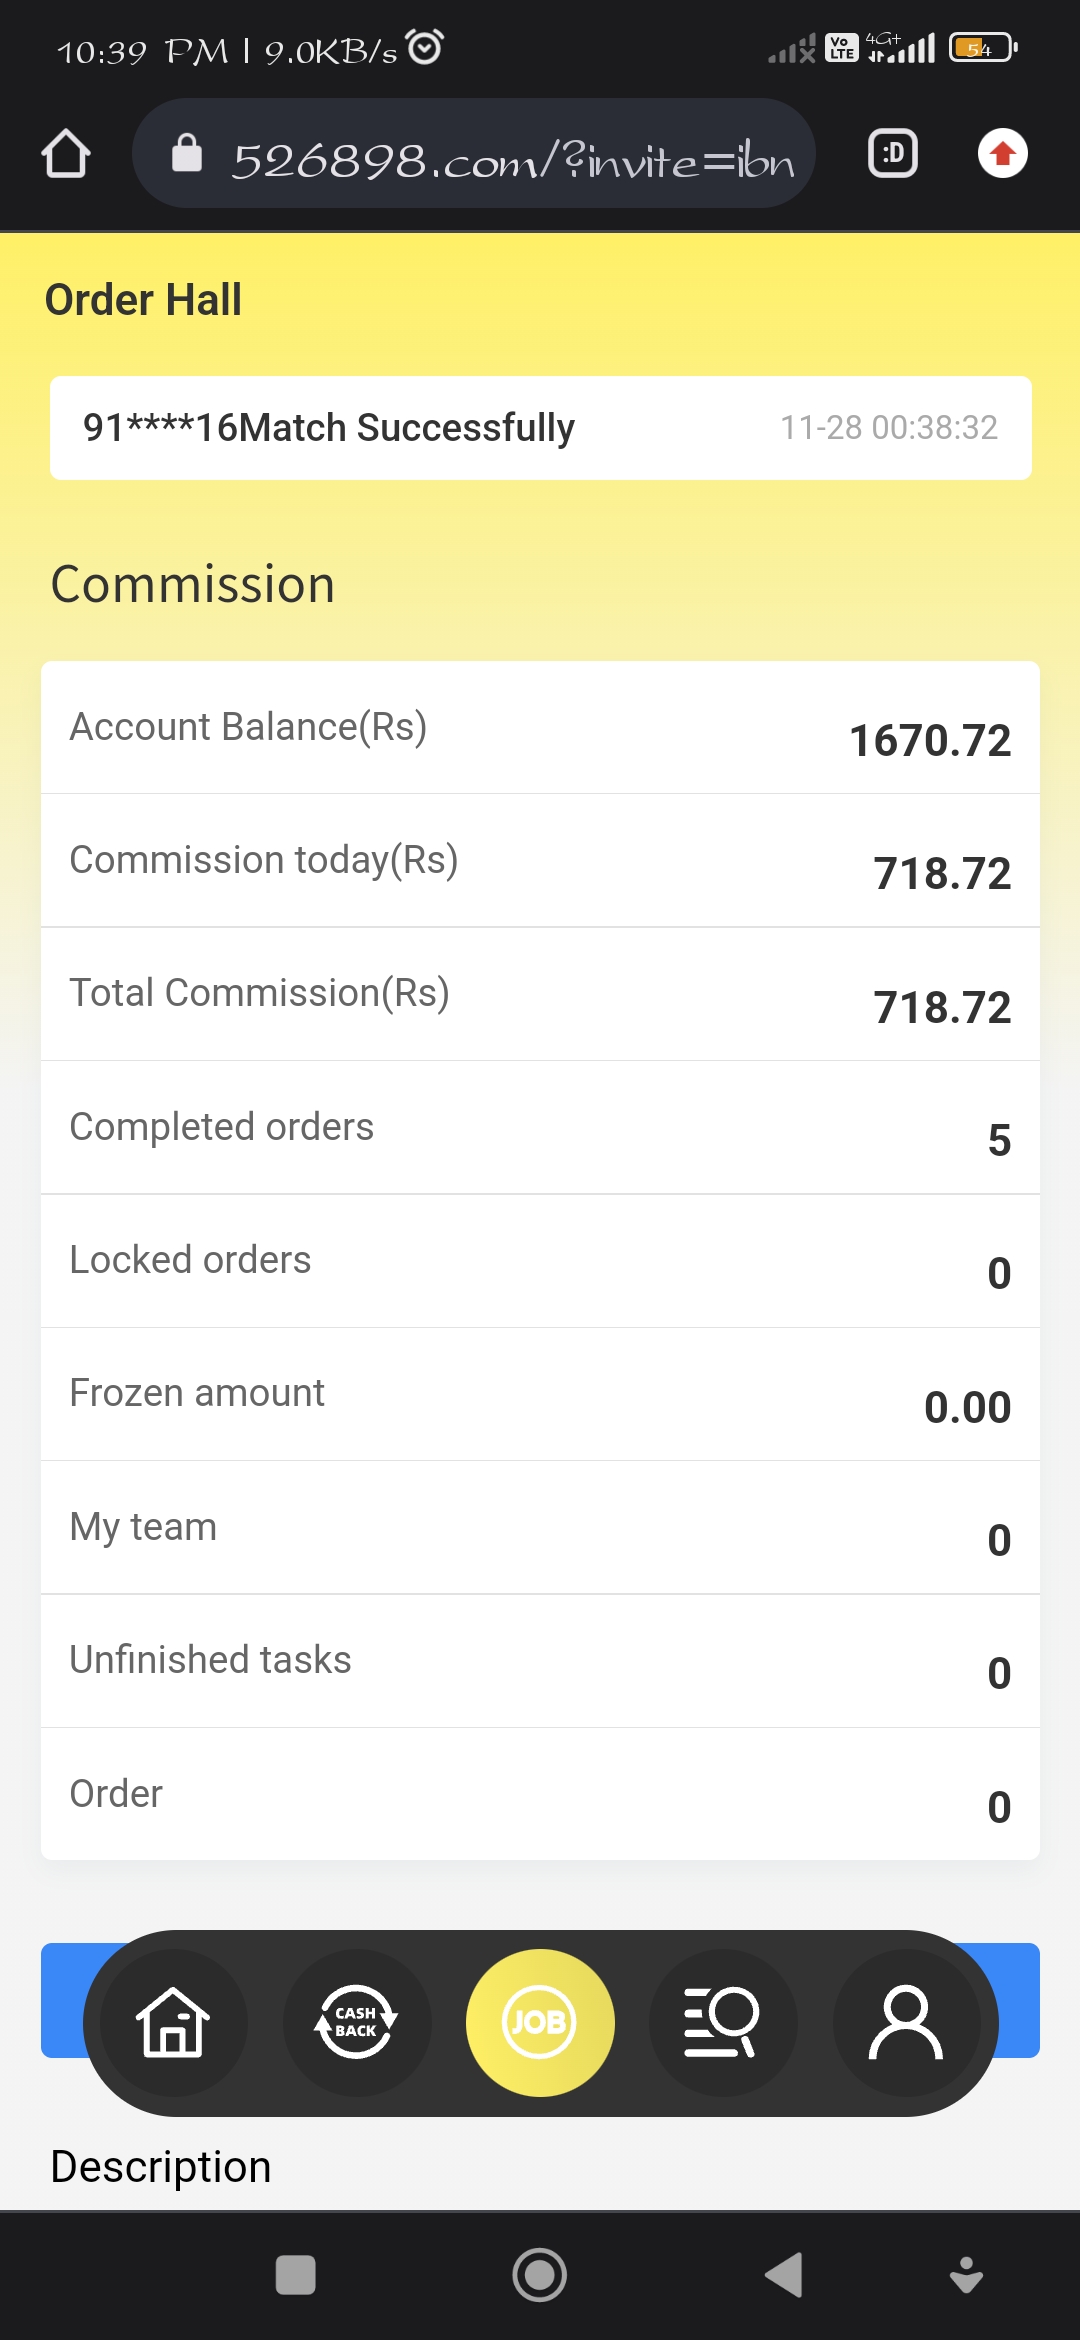Click the 526898.com address bar

(510, 156)
